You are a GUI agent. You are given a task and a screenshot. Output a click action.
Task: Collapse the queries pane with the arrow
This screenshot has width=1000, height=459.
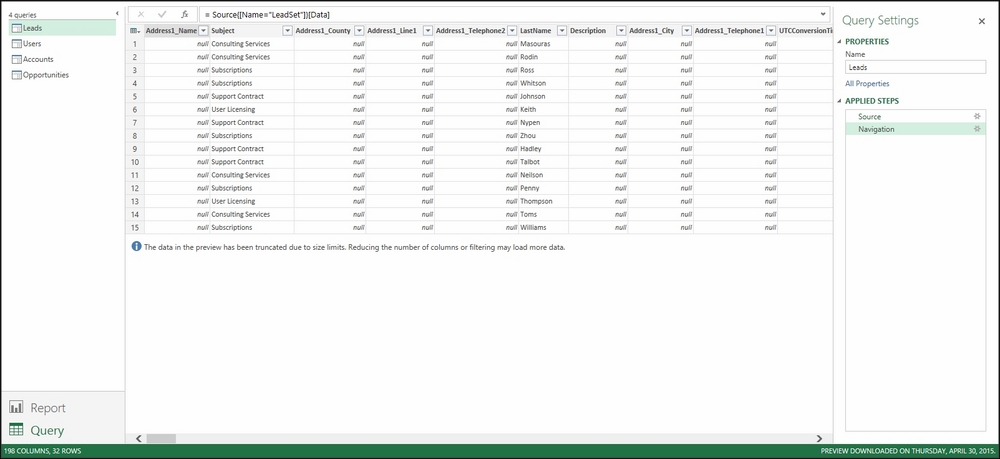coord(118,14)
